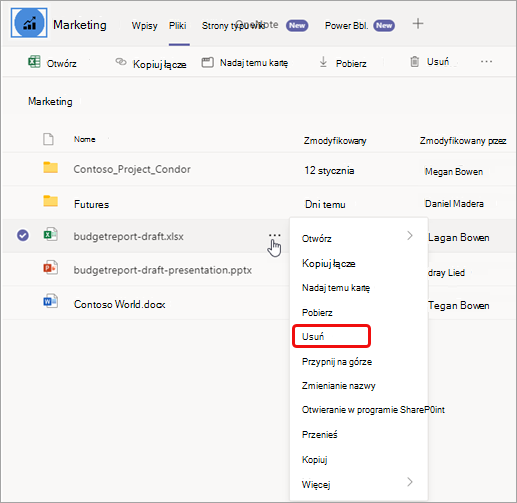Click file type column header icon
The width and height of the screenshot is (517, 503).
tap(48, 139)
